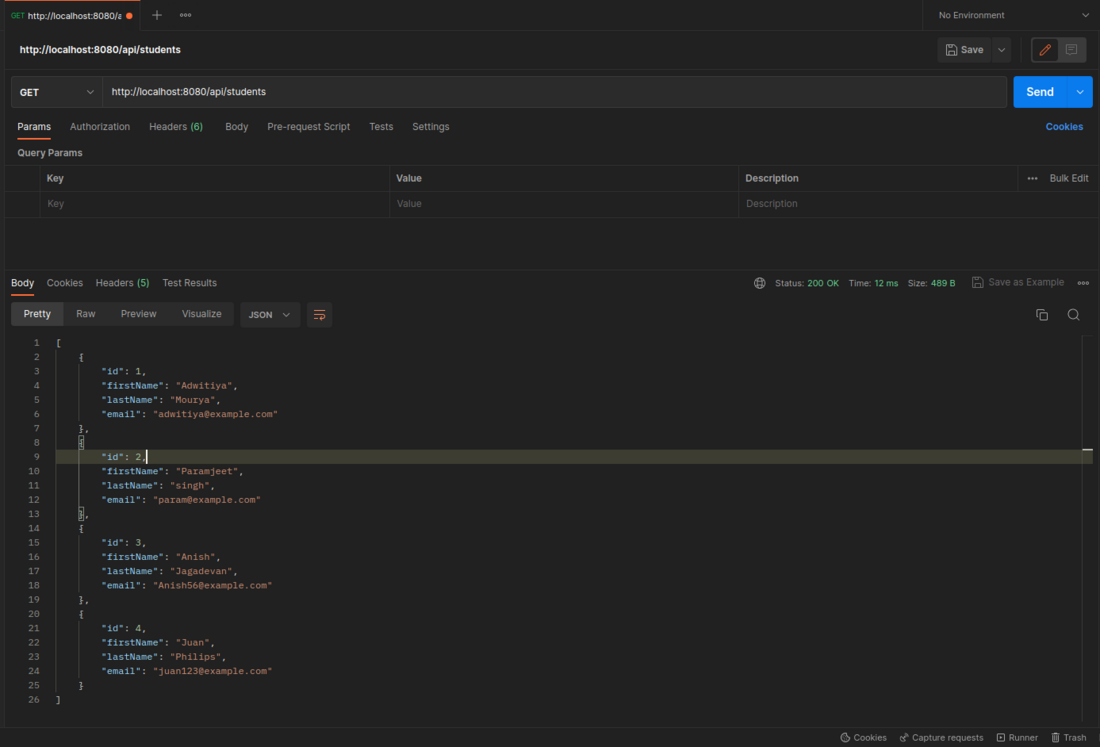The width and height of the screenshot is (1100, 747).
Task: Switch to the Tests tab
Action: click(x=381, y=127)
